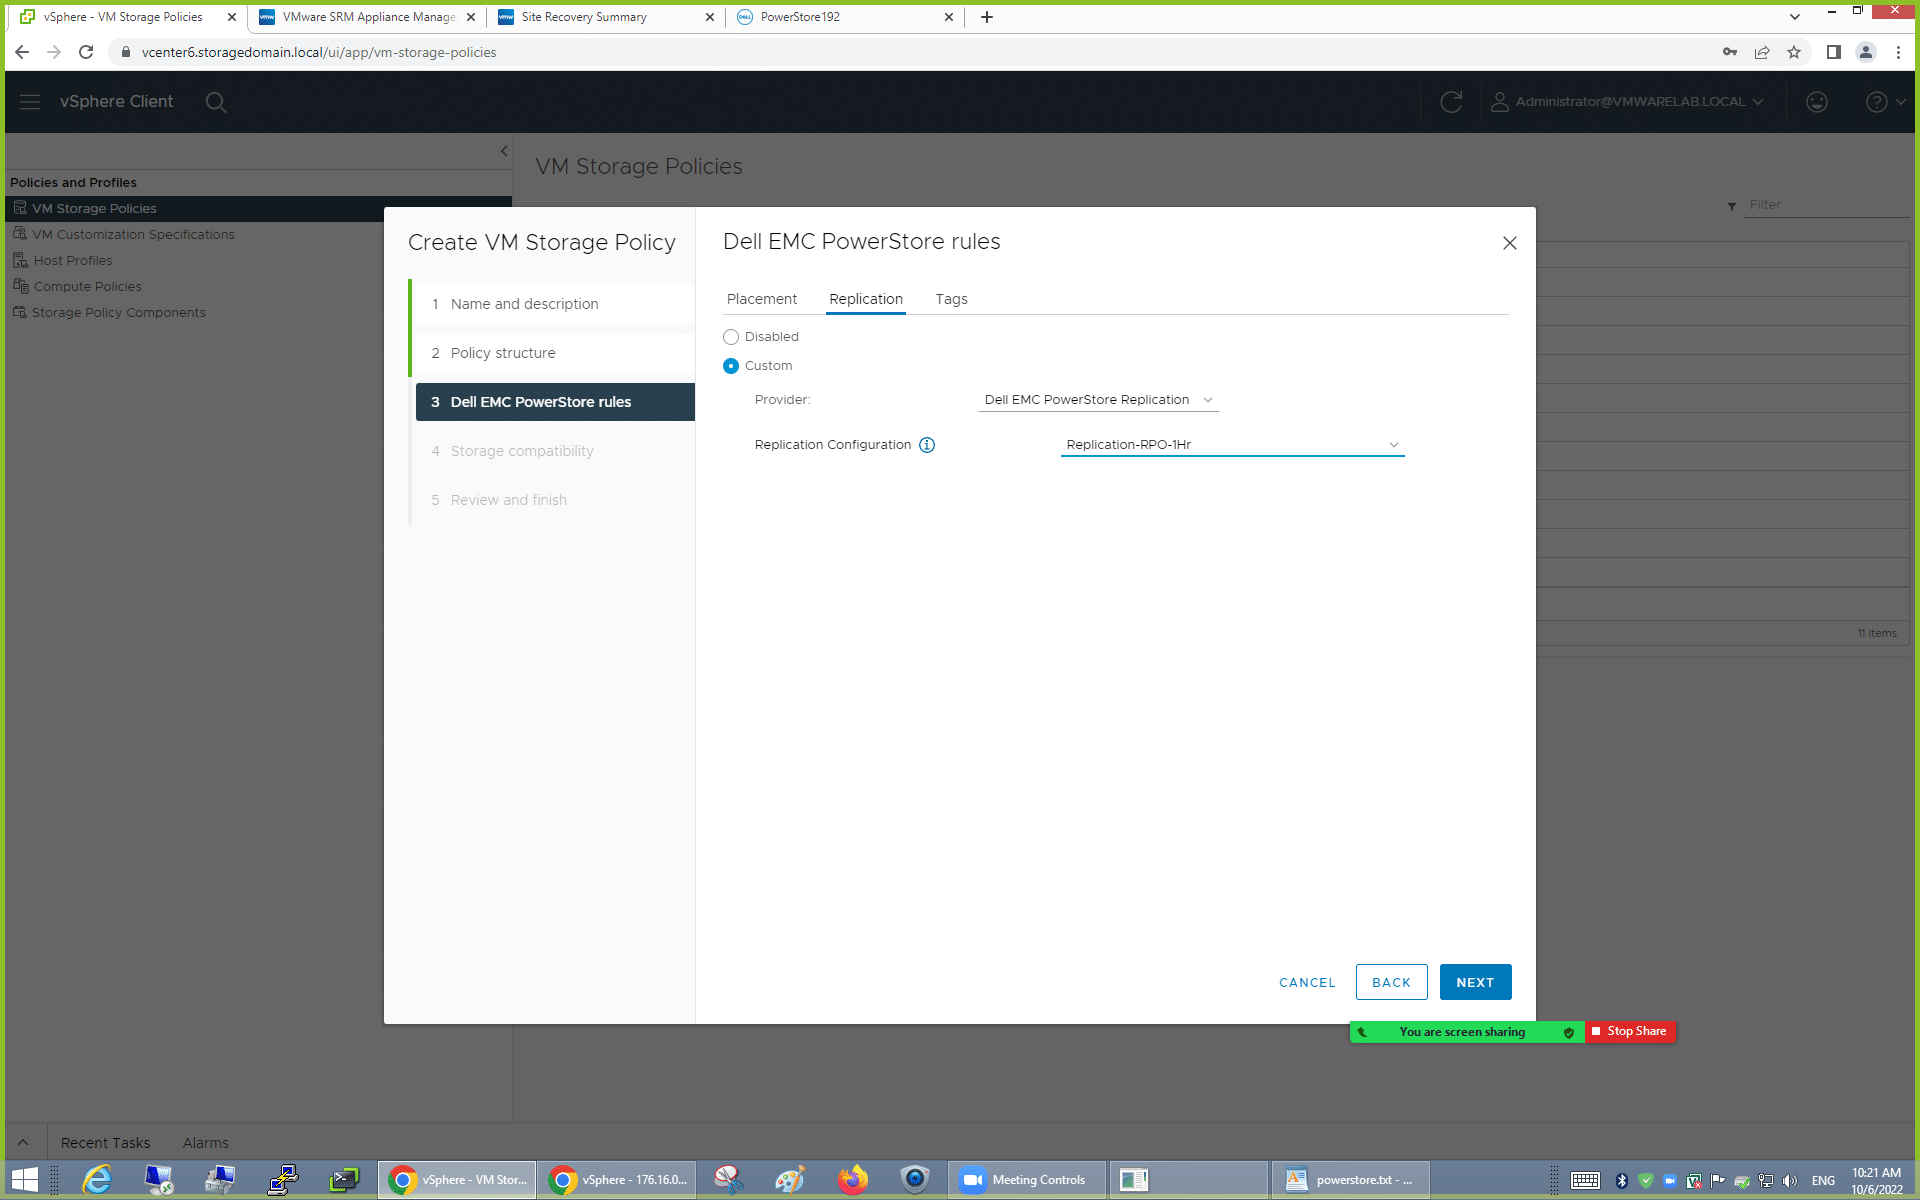Switch to vSphere - 176.16.0 Chrome window
Screen dimensions: 1920x1200
pyautogui.click(x=617, y=1180)
